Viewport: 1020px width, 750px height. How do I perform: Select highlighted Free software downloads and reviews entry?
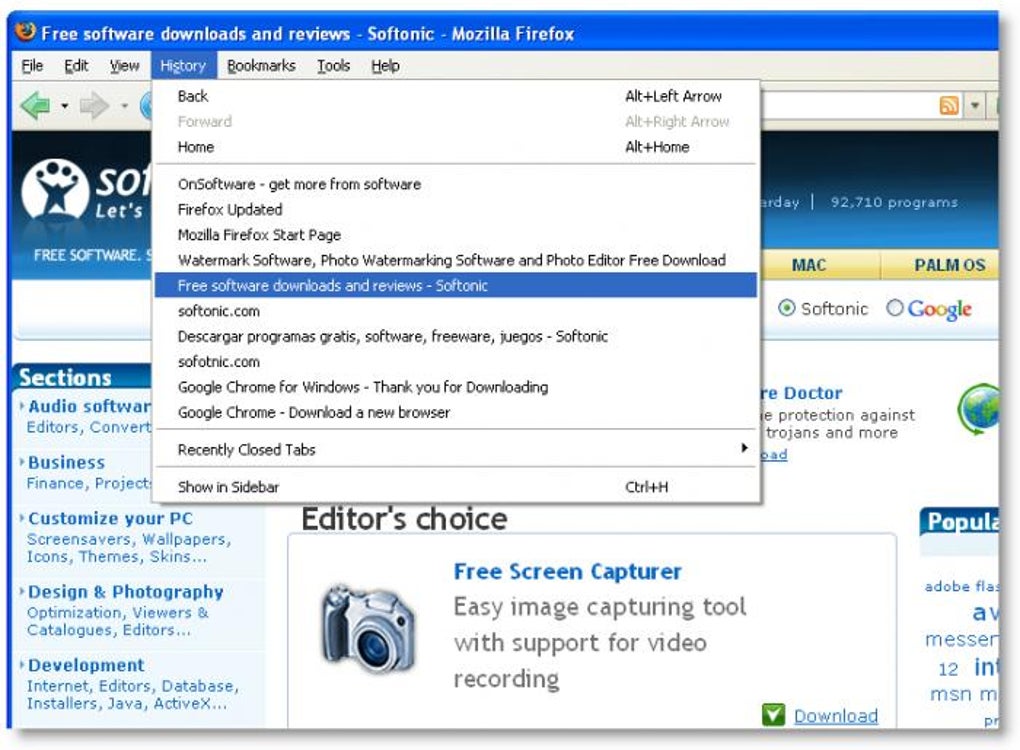click(456, 286)
